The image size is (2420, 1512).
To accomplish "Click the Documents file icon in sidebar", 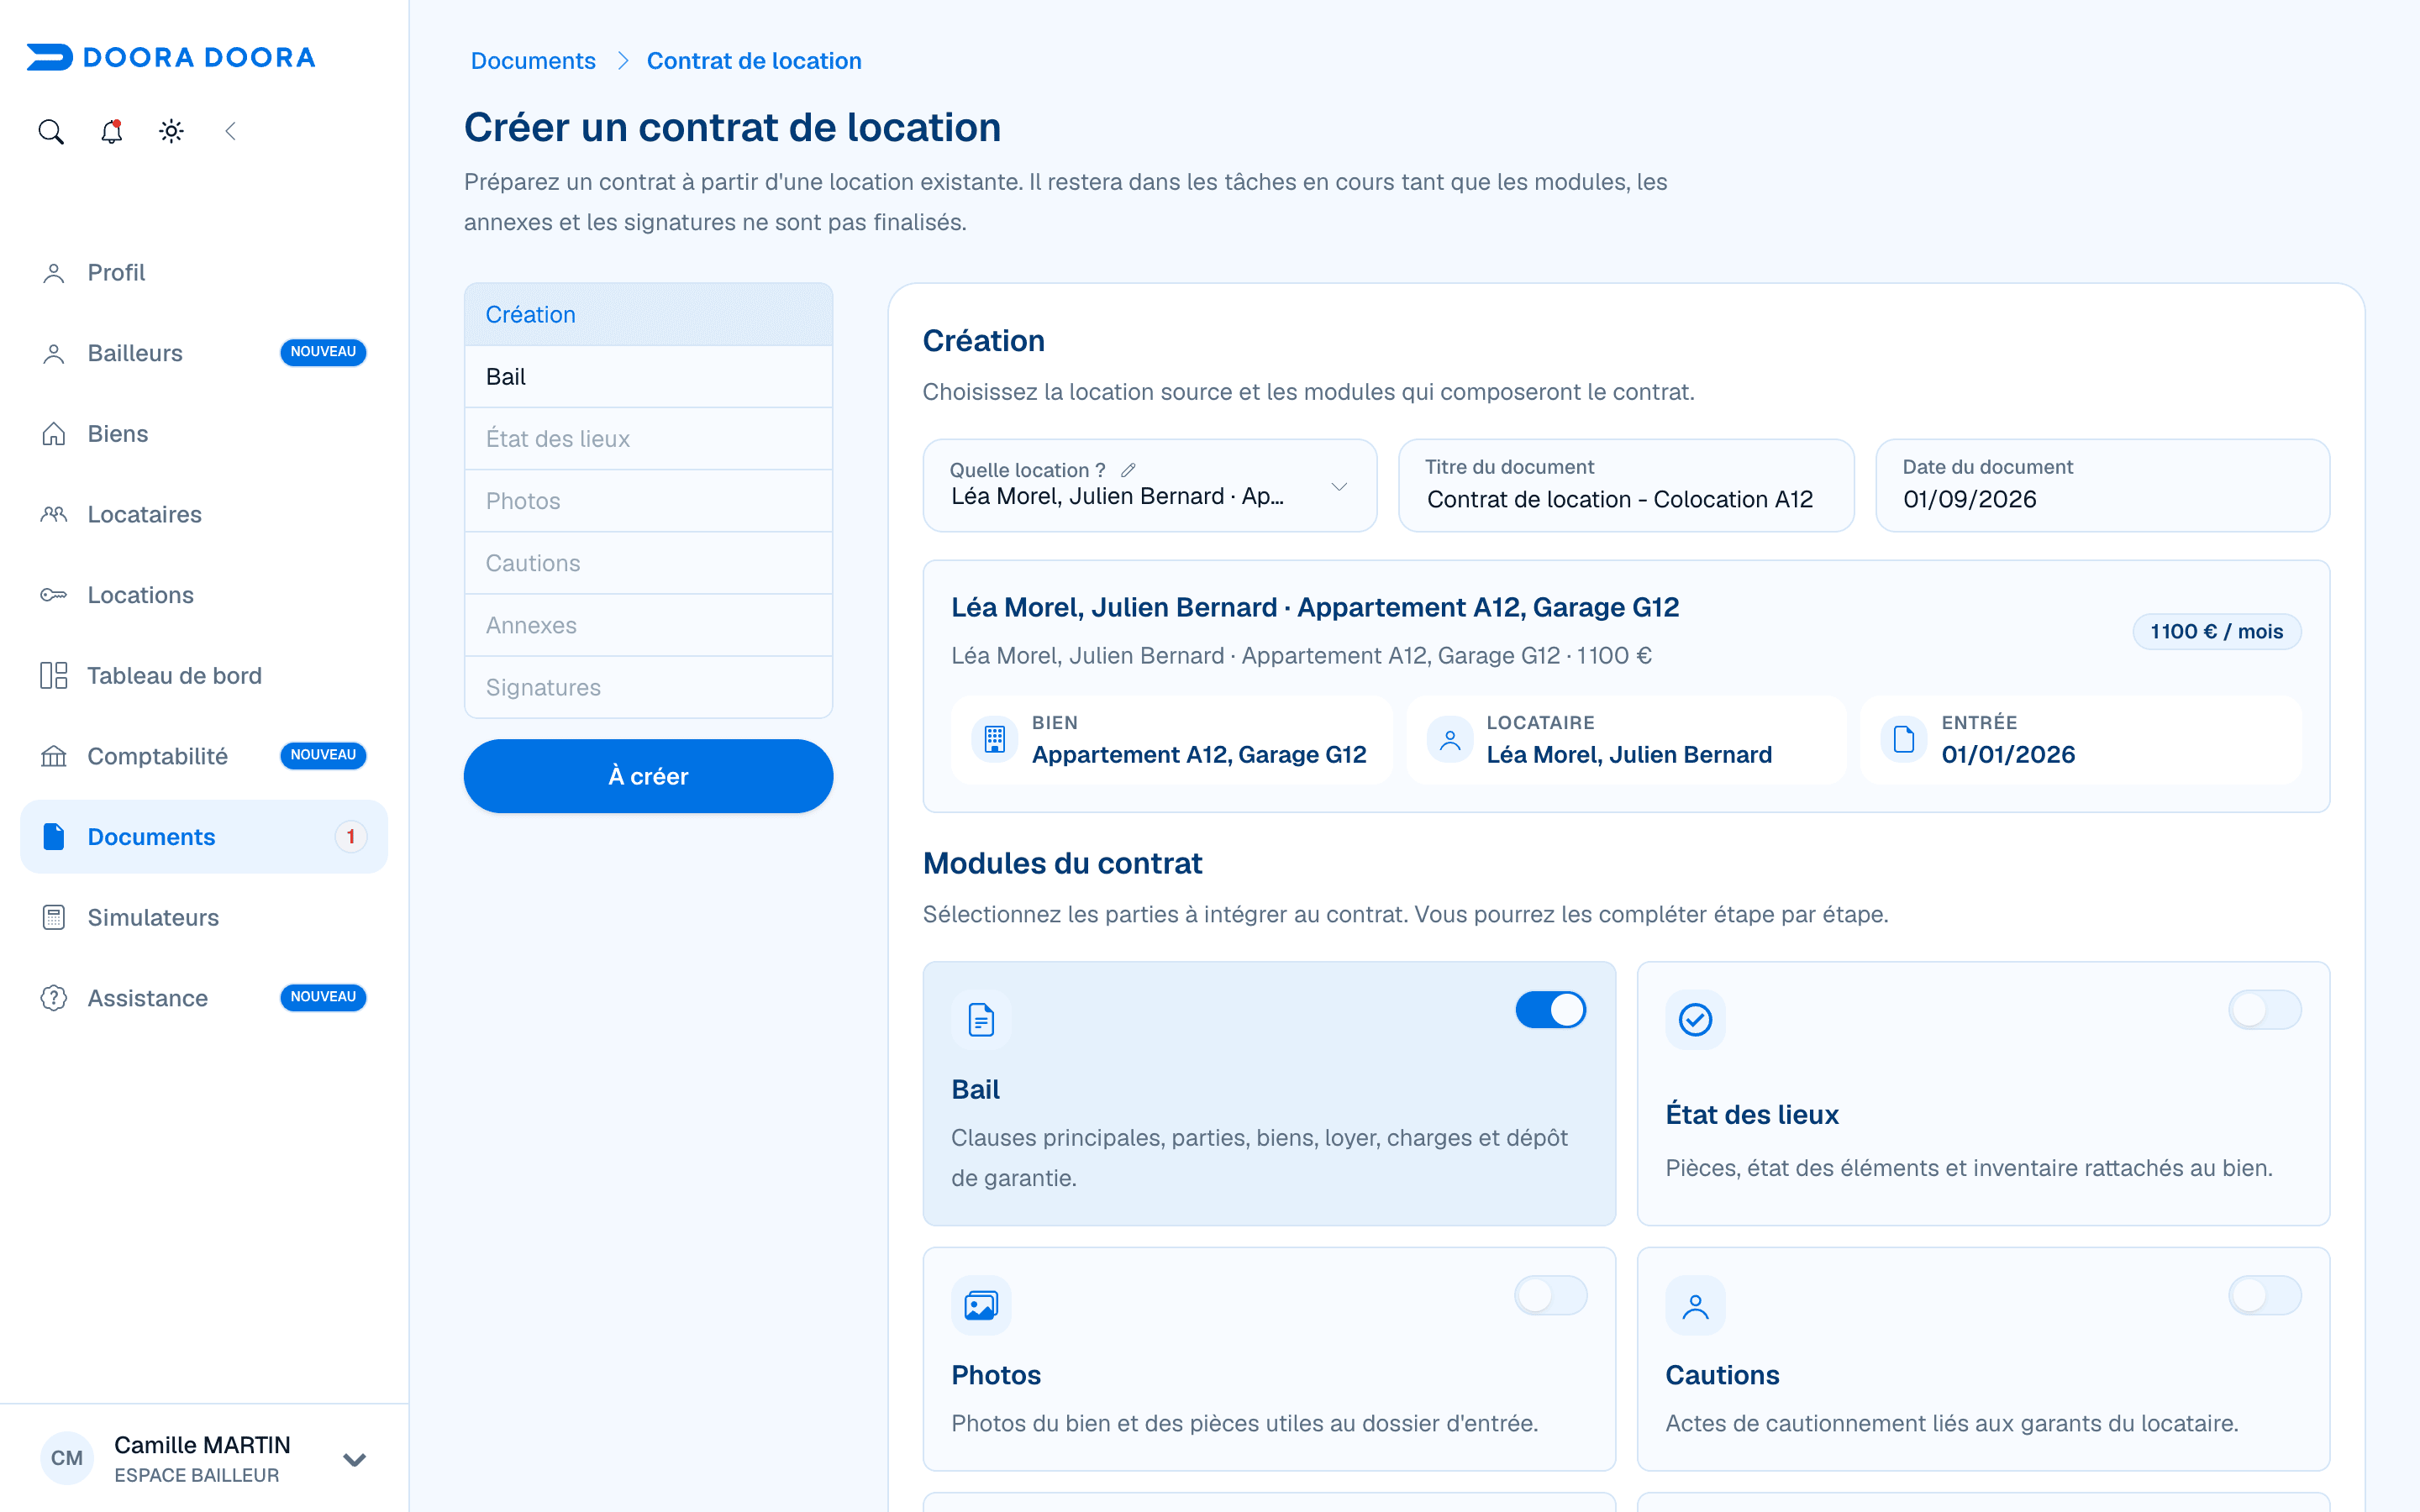I will click(x=54, y=837).
